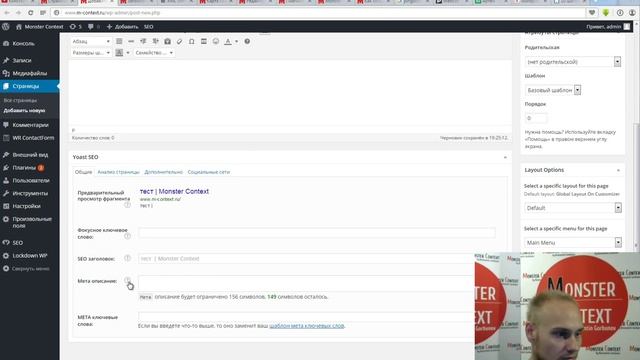Image resolution: width=640 pixels, height=360 pixels.
Task: Open the Абзац paragraph format dropdown
Action: click(91, 41)
